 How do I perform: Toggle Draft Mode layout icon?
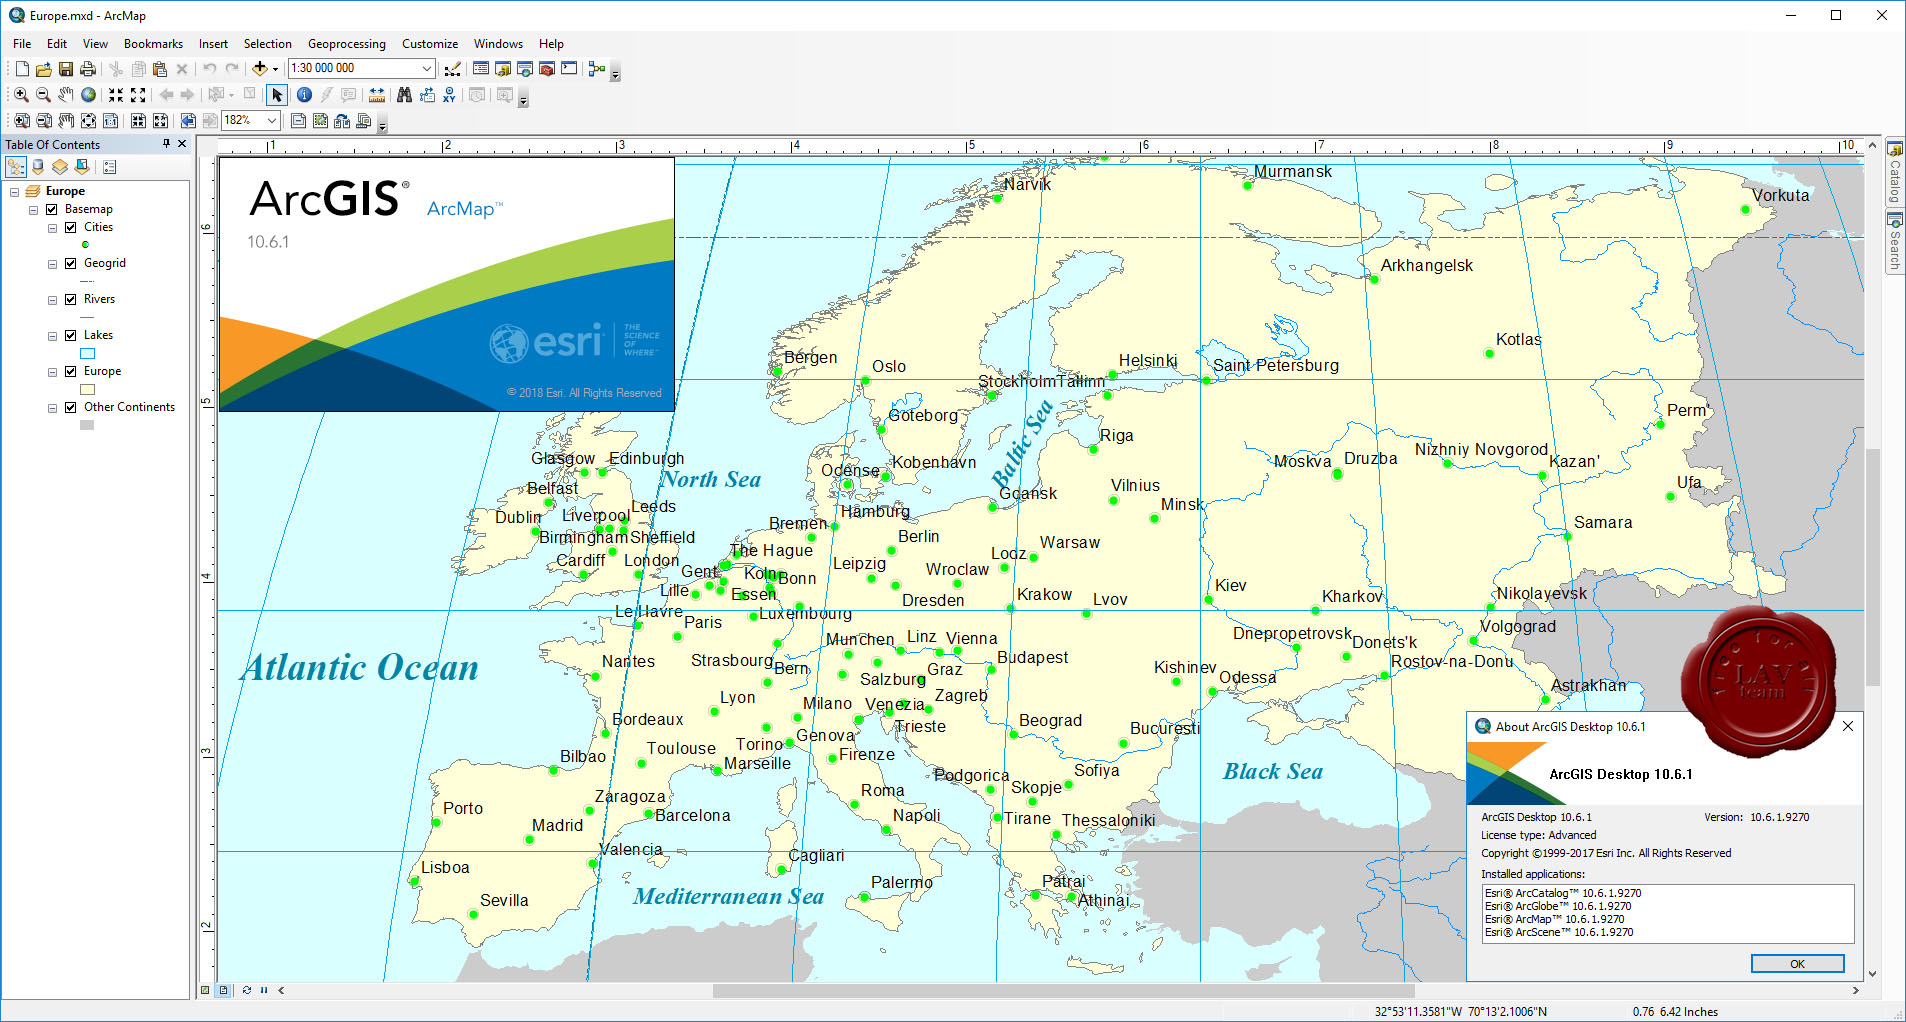coord(298,121)
